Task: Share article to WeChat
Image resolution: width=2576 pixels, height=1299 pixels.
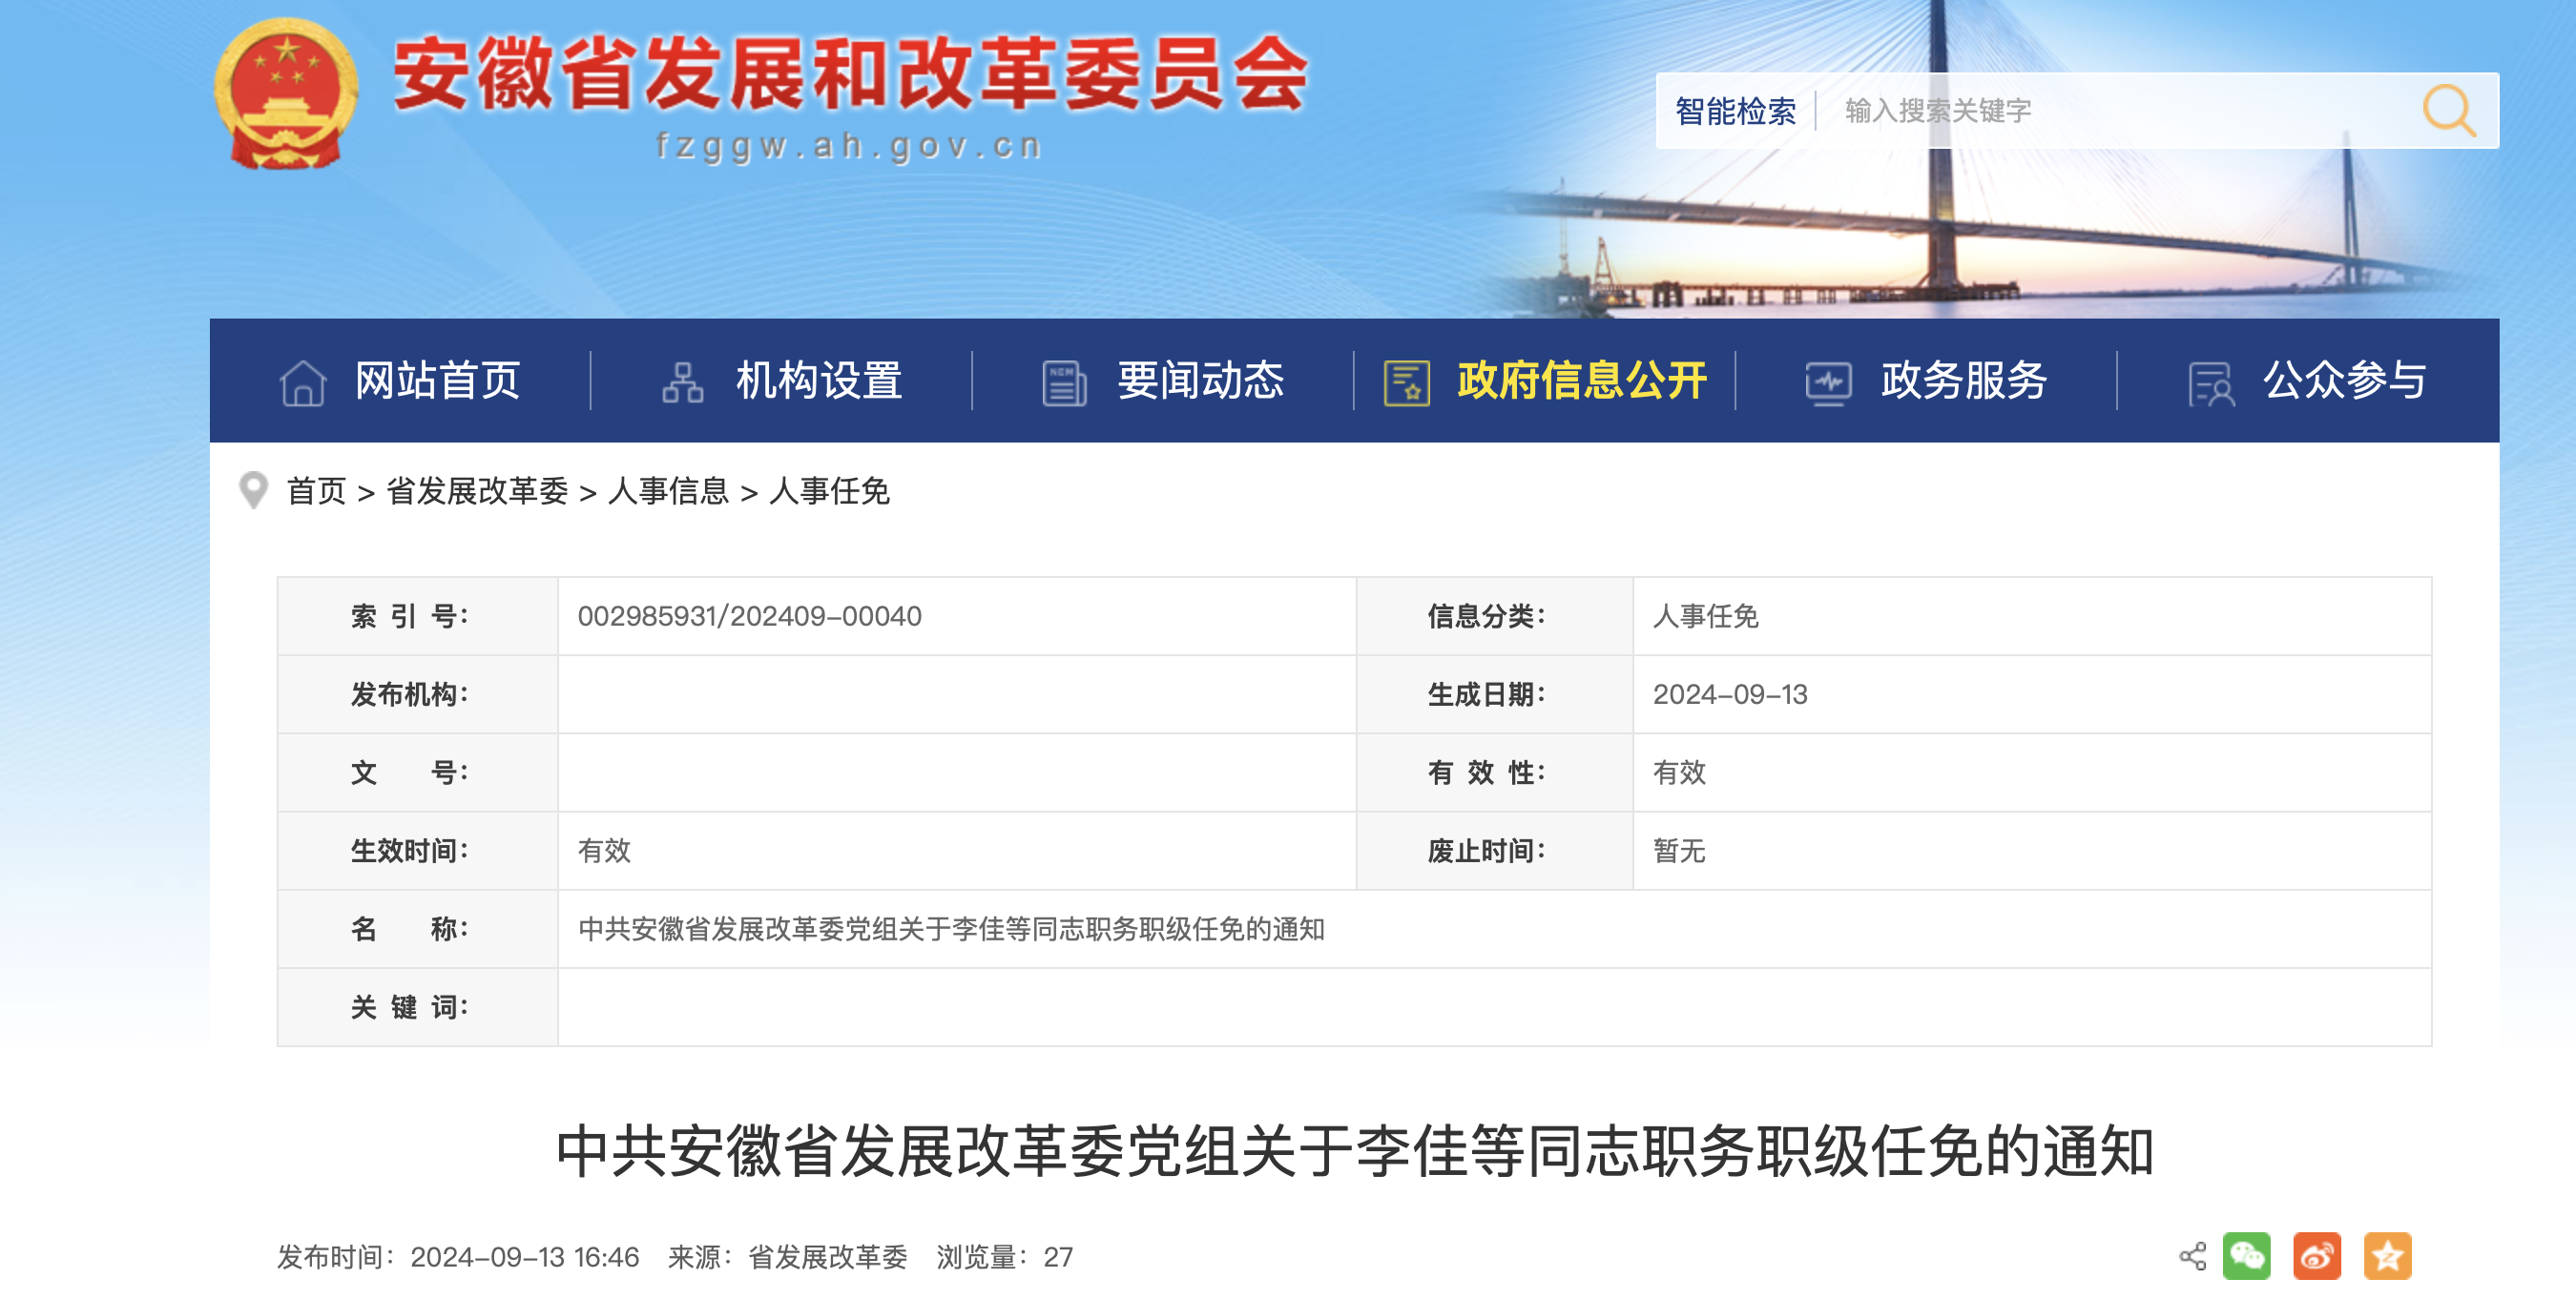Action: (x=2247, y=1256)
